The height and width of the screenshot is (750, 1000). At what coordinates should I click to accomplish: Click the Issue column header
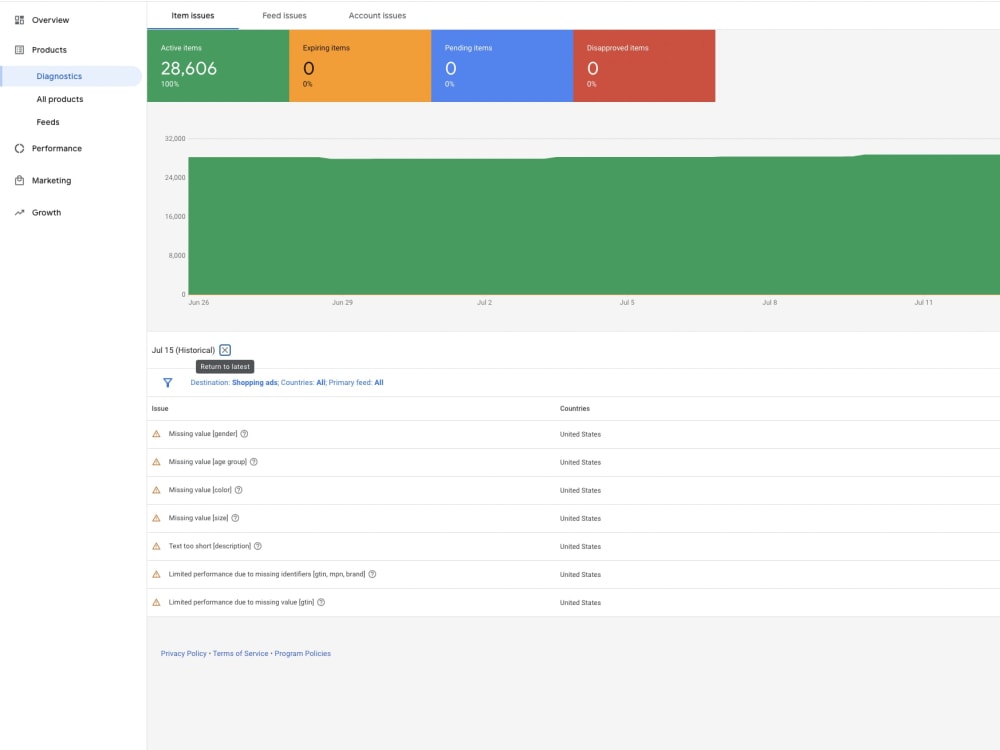coord(160,409)
